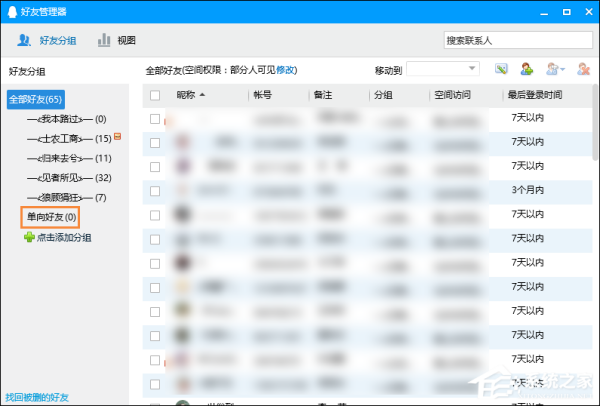Open the 移动到 combo box
The image size is (600, 406).
click(x=442, y=69)
